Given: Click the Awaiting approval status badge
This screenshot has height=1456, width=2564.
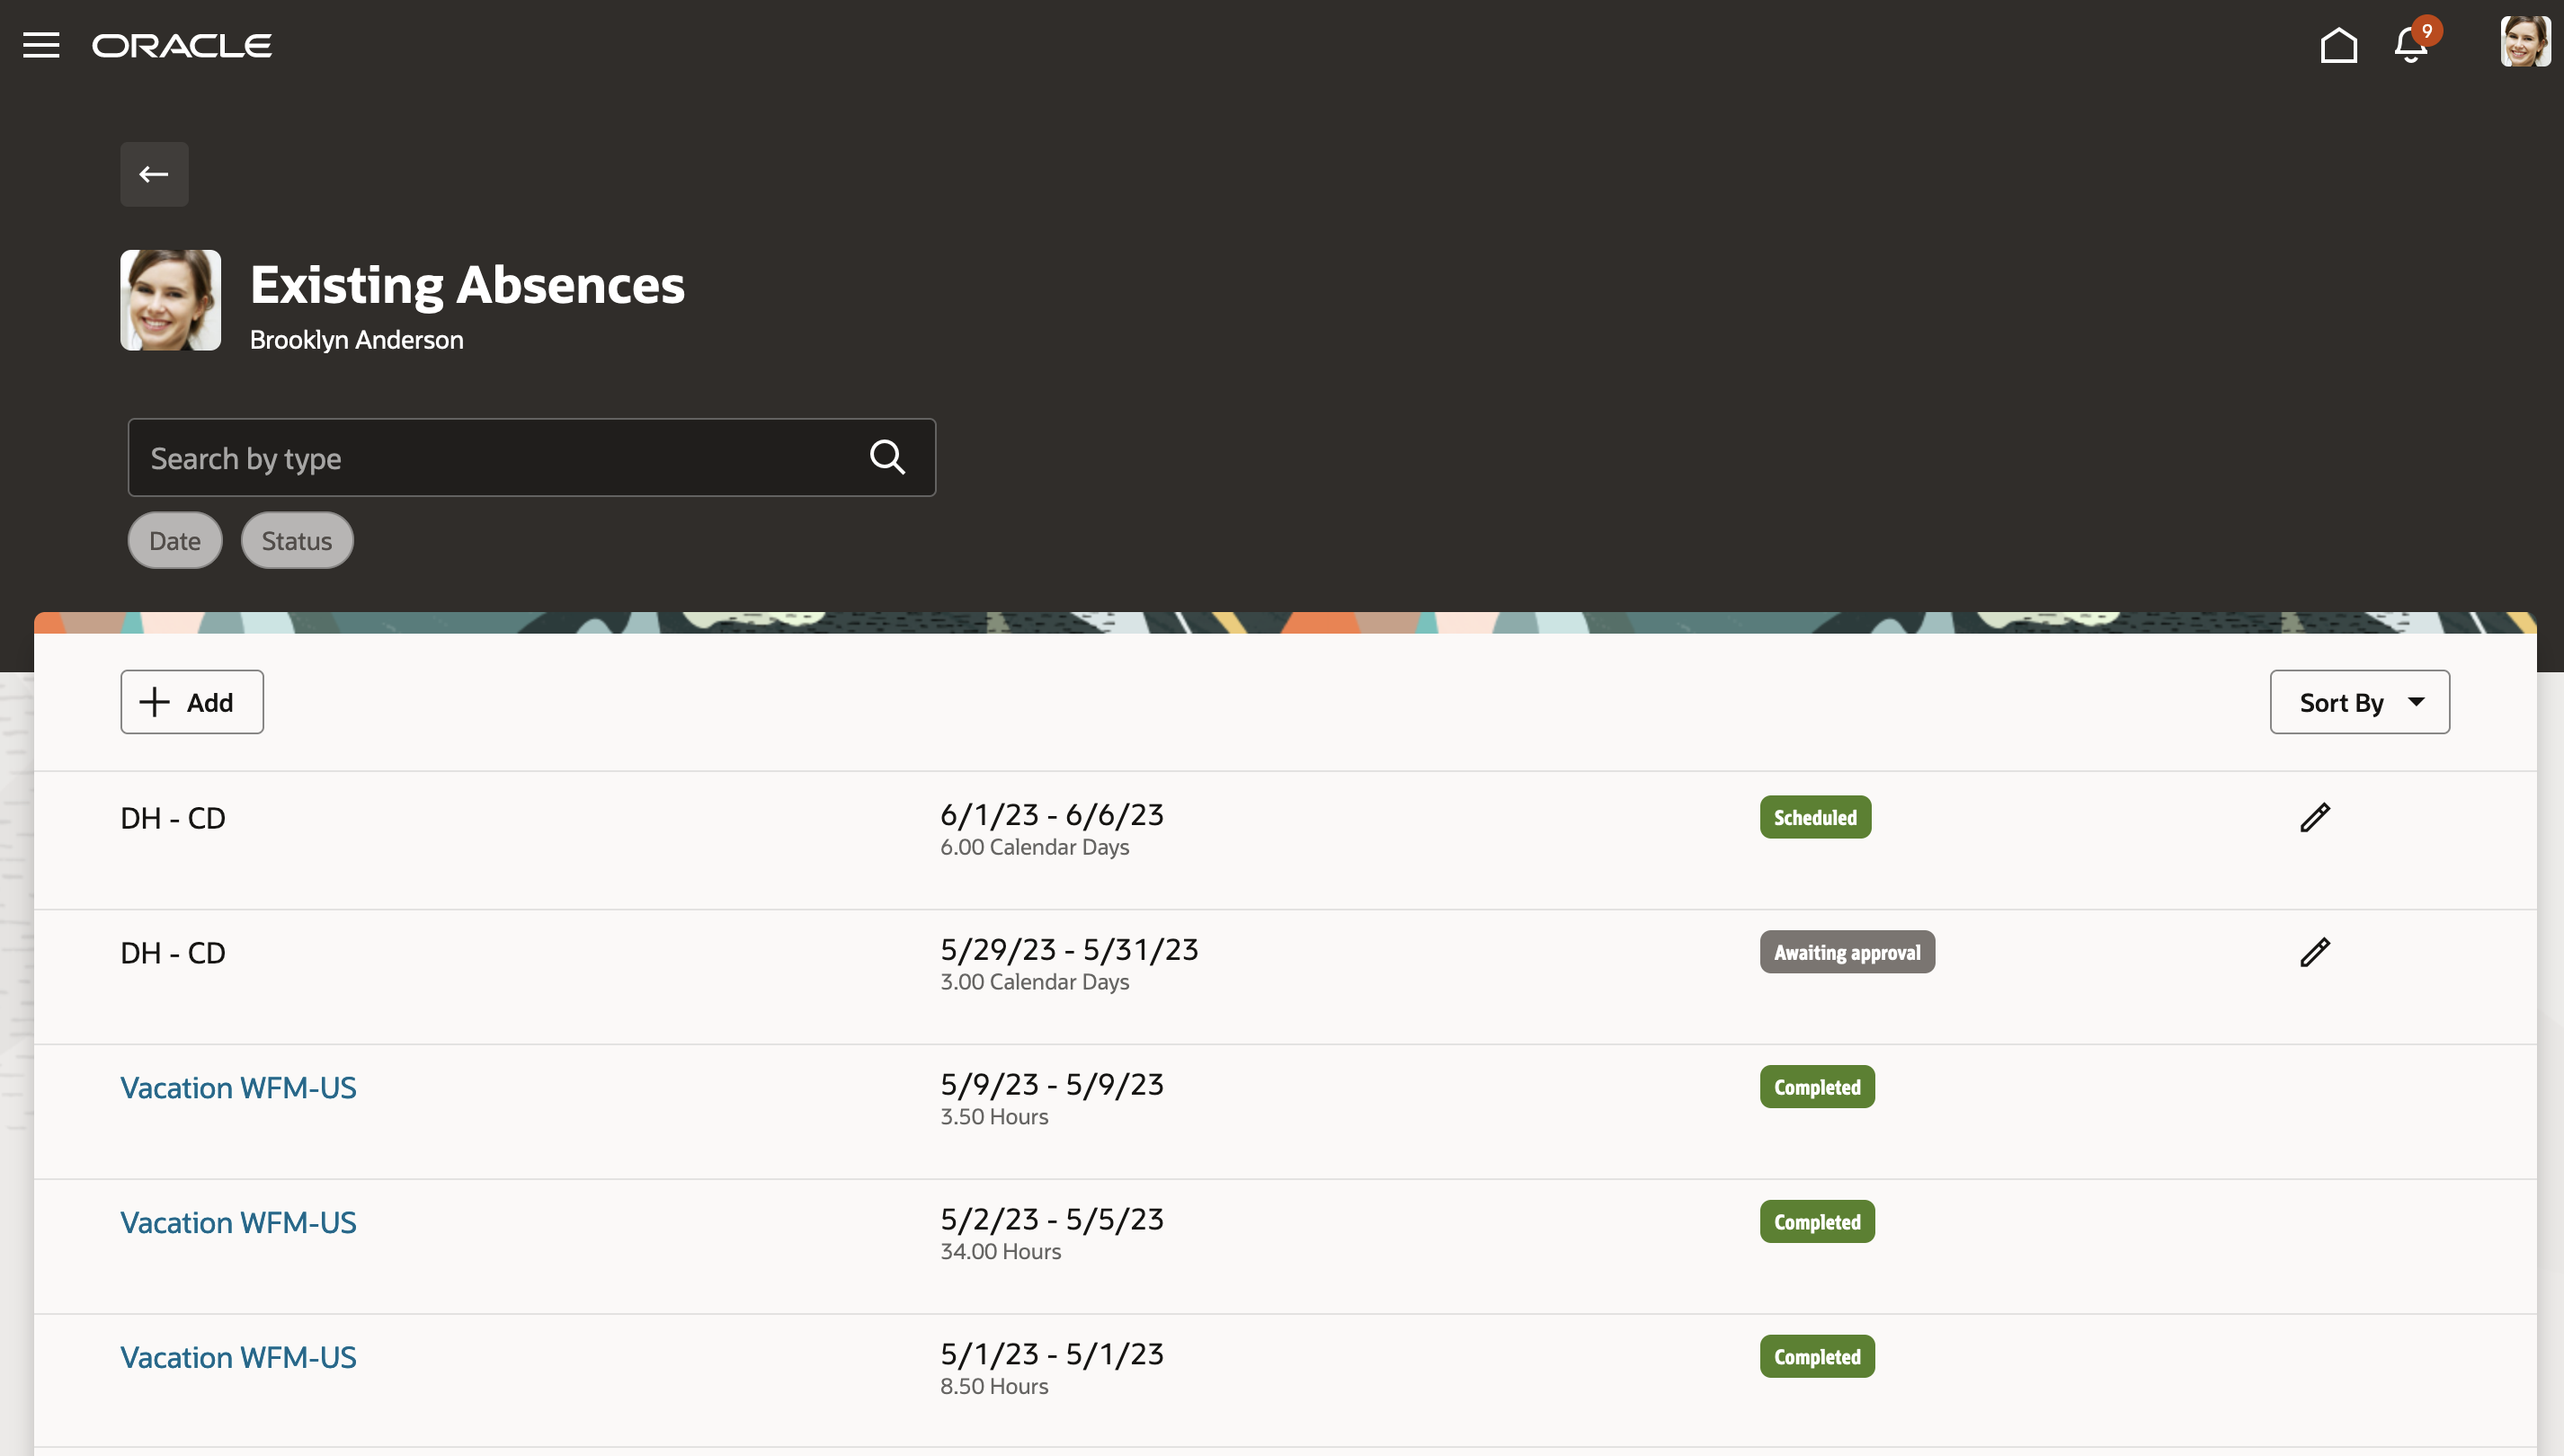Looking at the screenshot, I should pos(1846,952).
